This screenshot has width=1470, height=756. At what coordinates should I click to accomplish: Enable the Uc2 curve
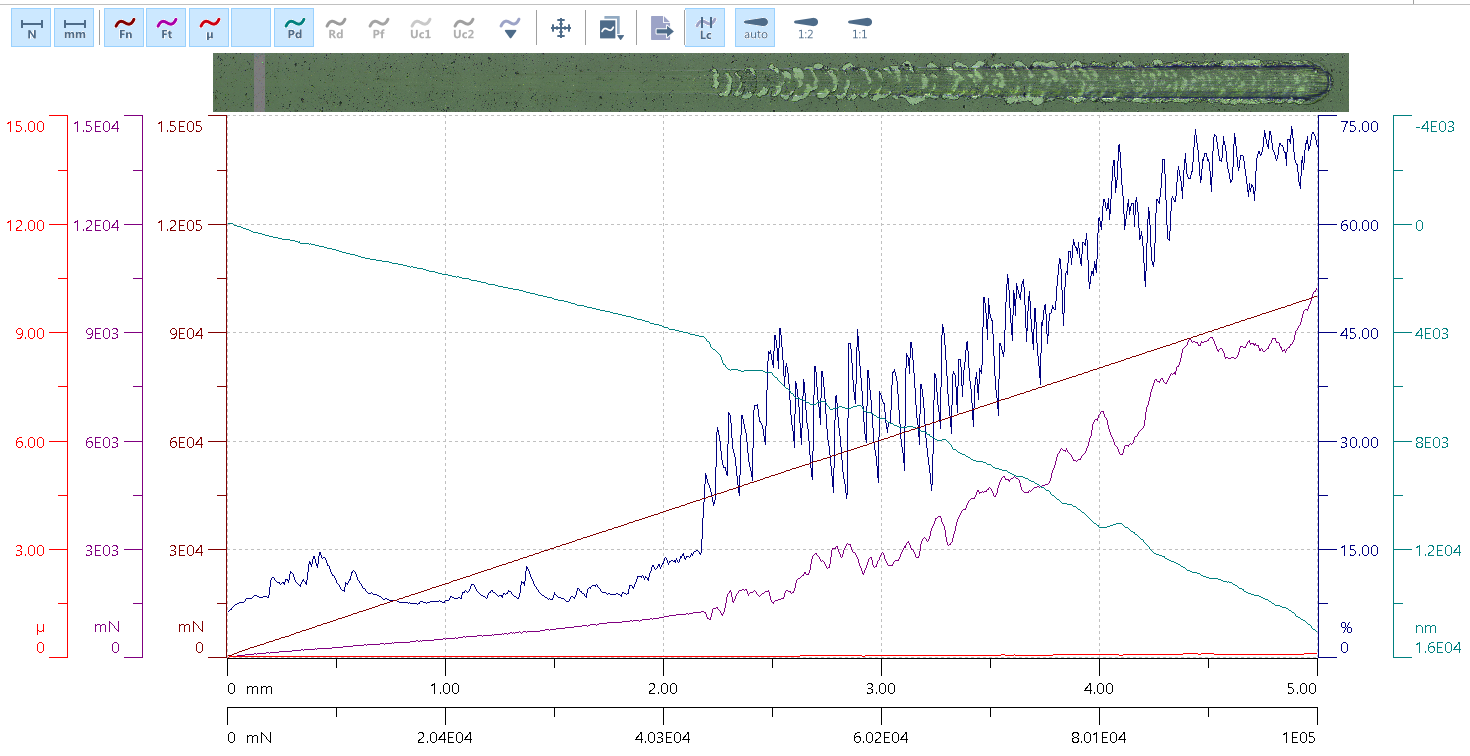click(463, 27)
